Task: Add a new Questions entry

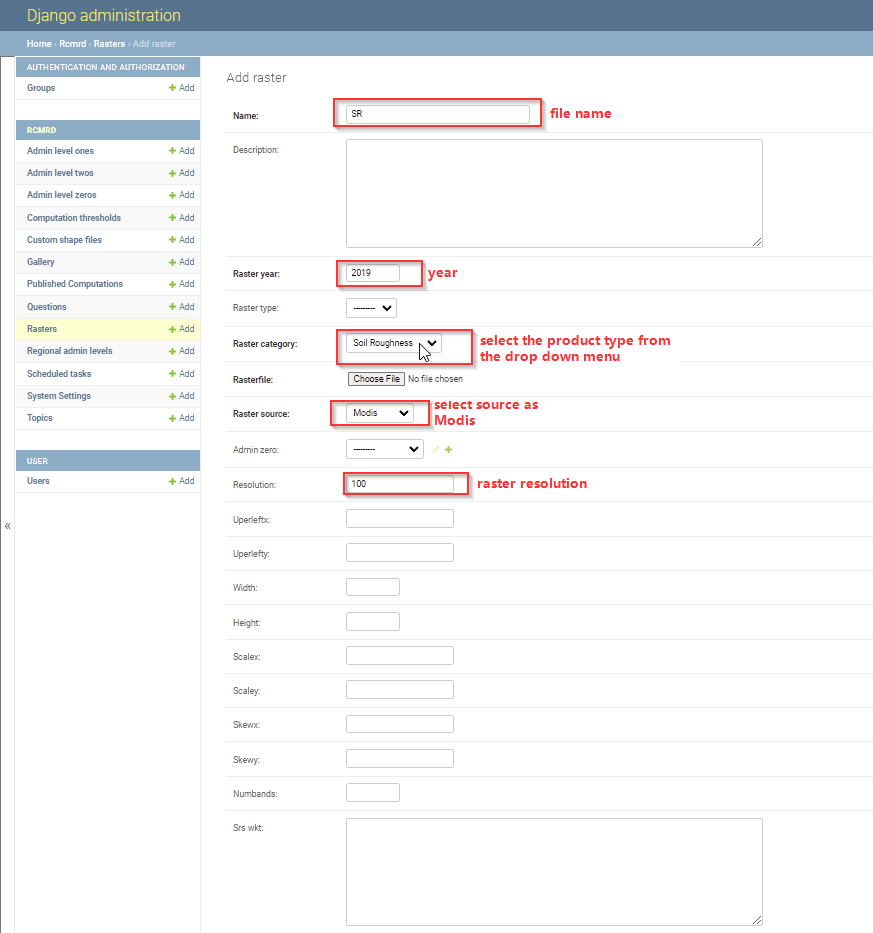Action: (182, 306)
